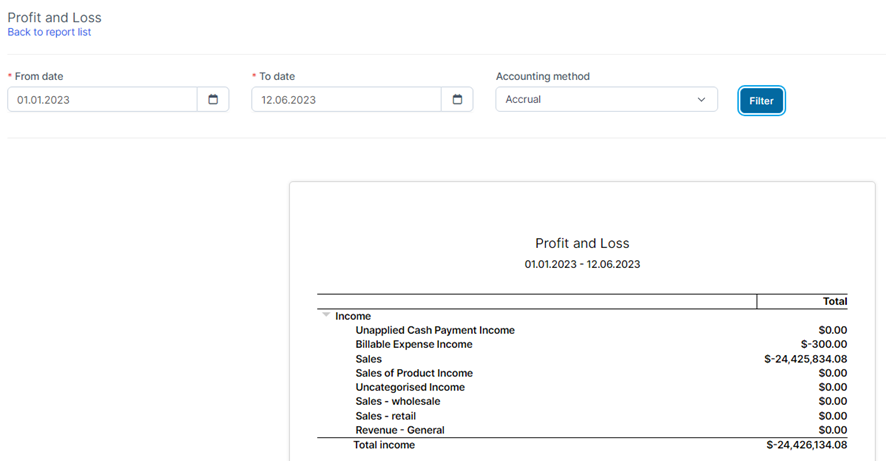Click the Accounting method label
Viewport: 886px width, 461px height.
[x=542, y=76]
